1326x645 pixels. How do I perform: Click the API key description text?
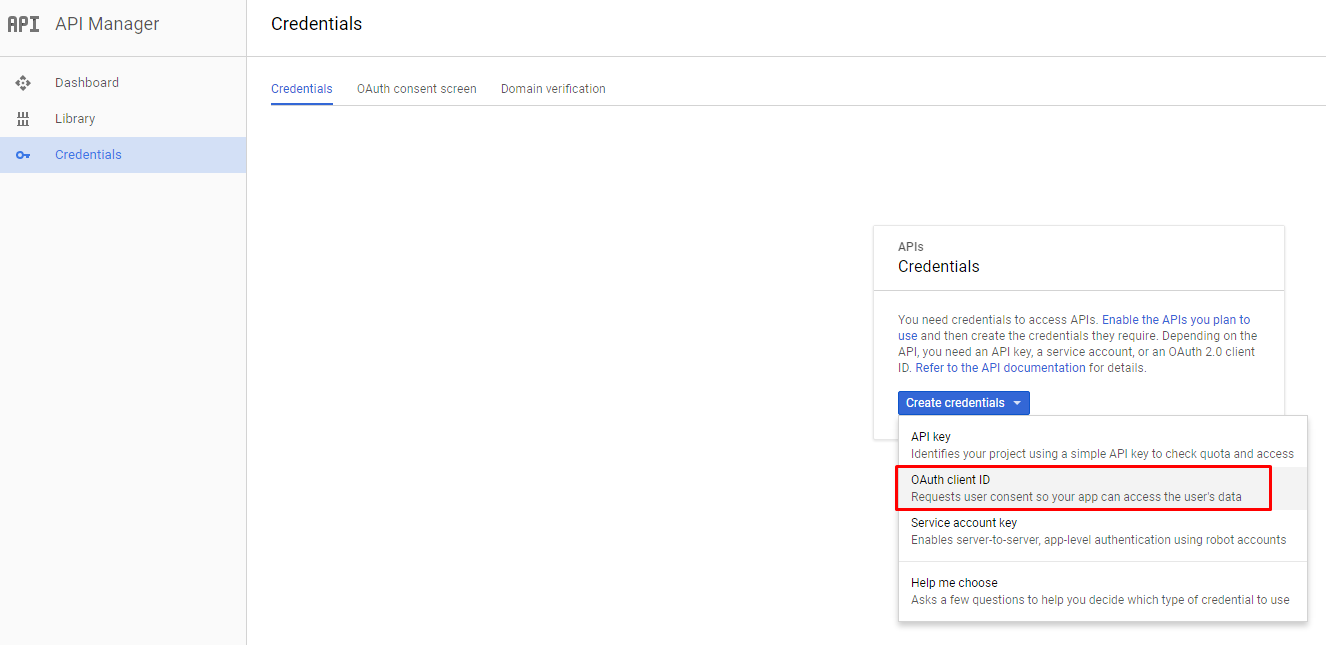pyautogui.click(x=1102, y=454)
